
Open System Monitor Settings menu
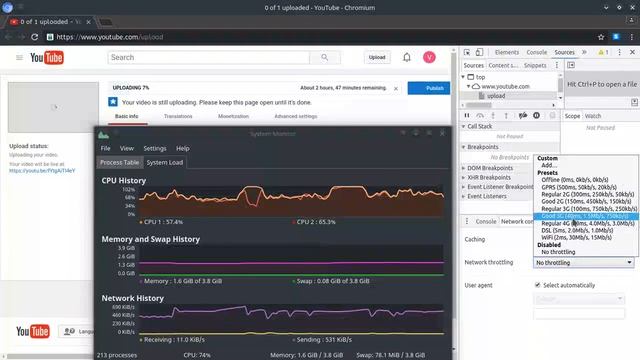(x=155, y=149)
